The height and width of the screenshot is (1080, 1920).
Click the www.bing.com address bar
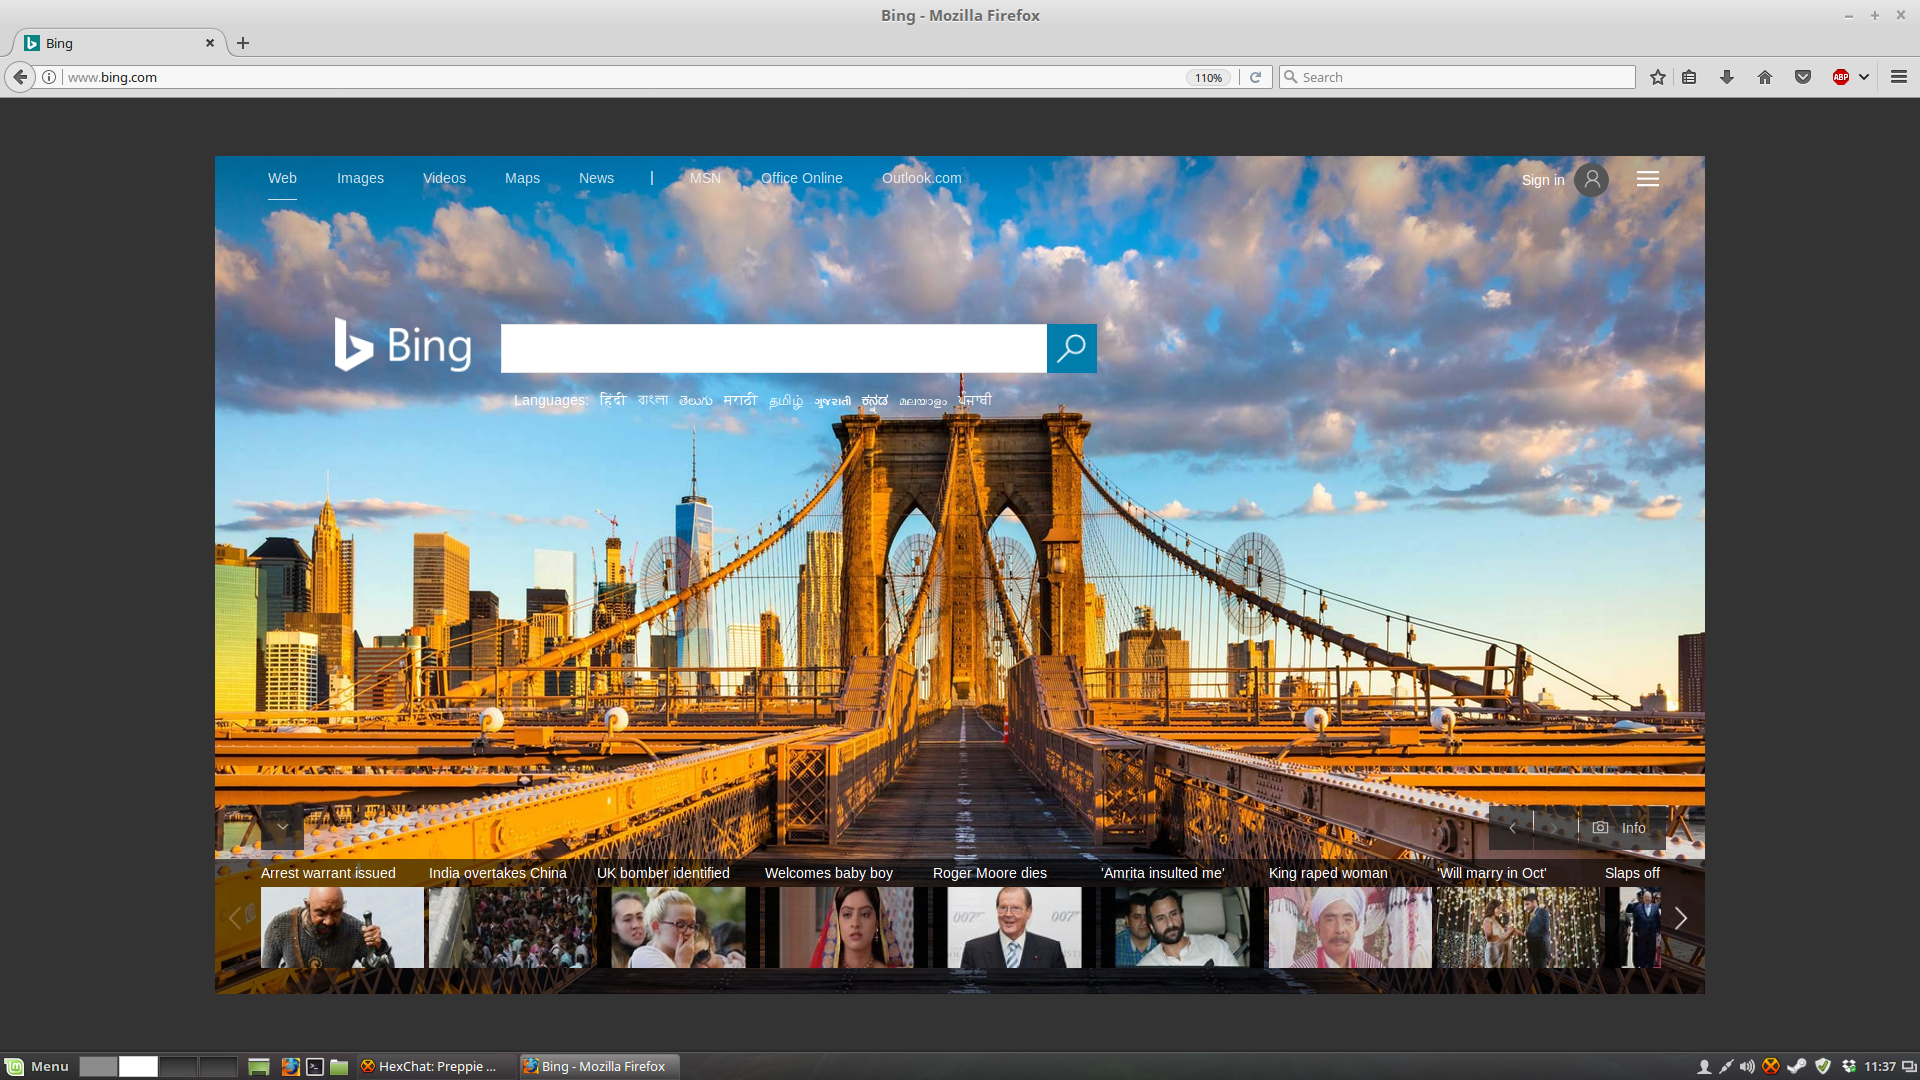(620, 77)
